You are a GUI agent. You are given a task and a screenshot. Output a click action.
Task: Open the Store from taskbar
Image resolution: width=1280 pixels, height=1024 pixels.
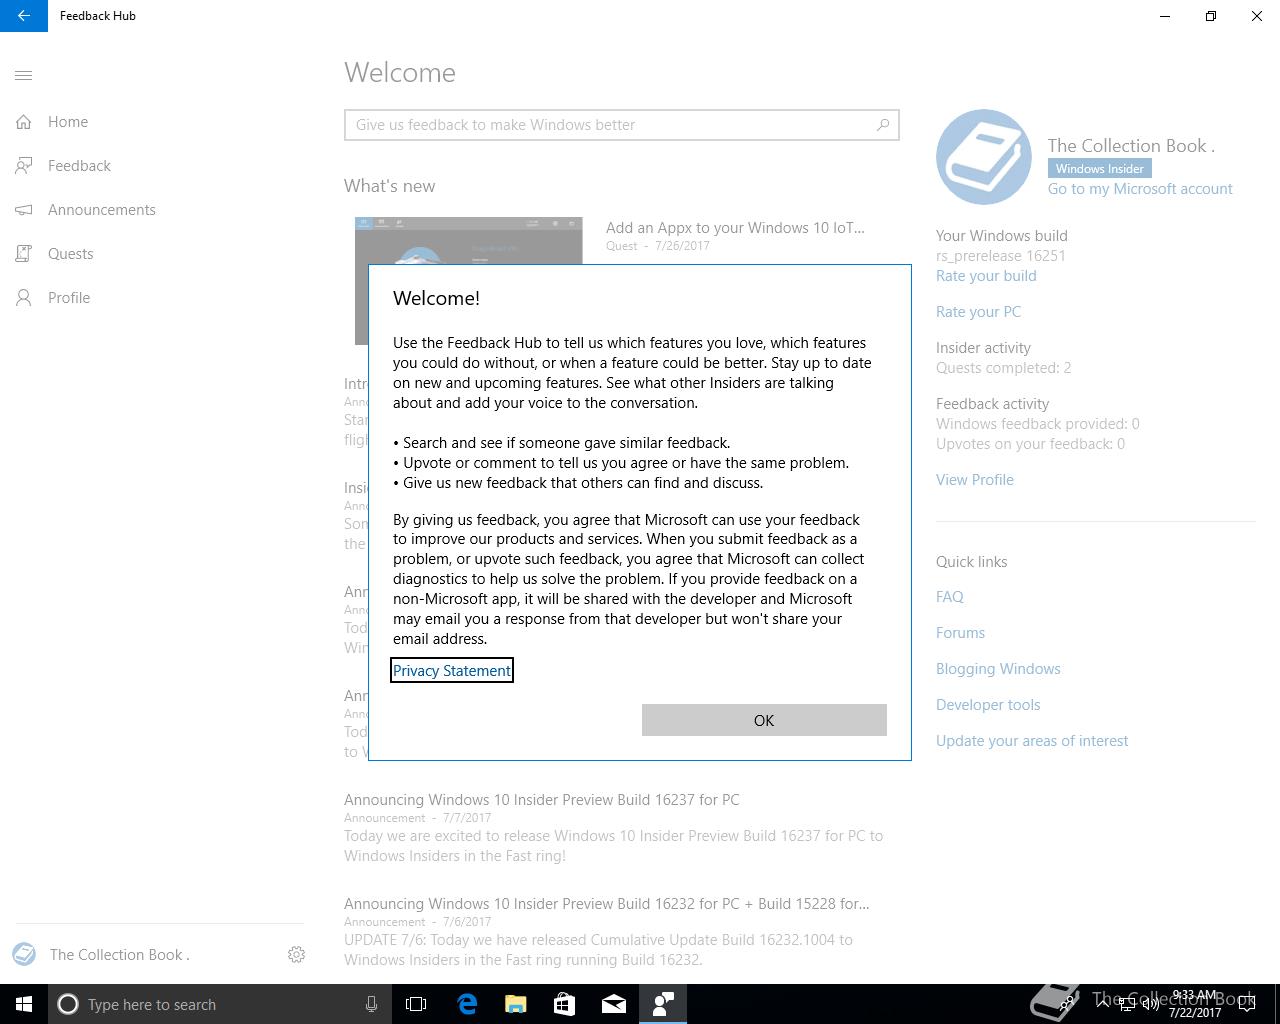click(x=565, y=1004)
